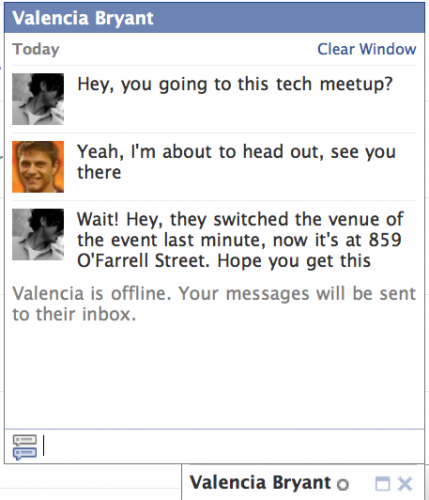The width and height of the screenshot is (429, 500).
Task: Select the Valencia Bryant tab at bottom
Action: pyautogui.click(x=260, y=482)
